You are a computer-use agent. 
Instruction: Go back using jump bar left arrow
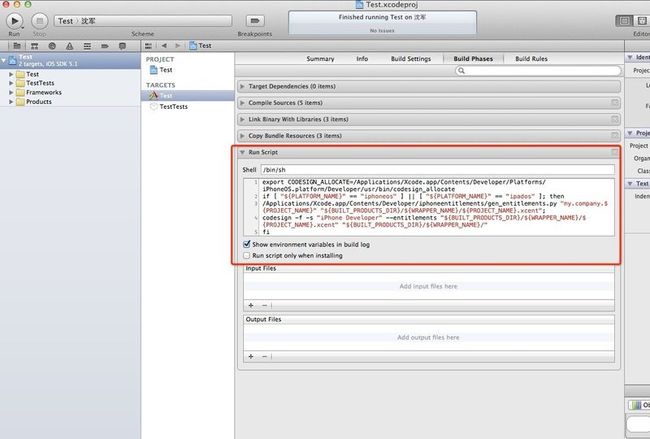164,46
